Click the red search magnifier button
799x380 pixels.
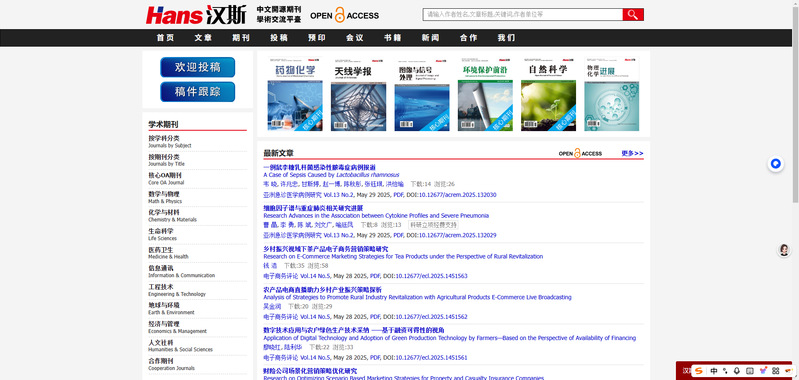point(633,14)
